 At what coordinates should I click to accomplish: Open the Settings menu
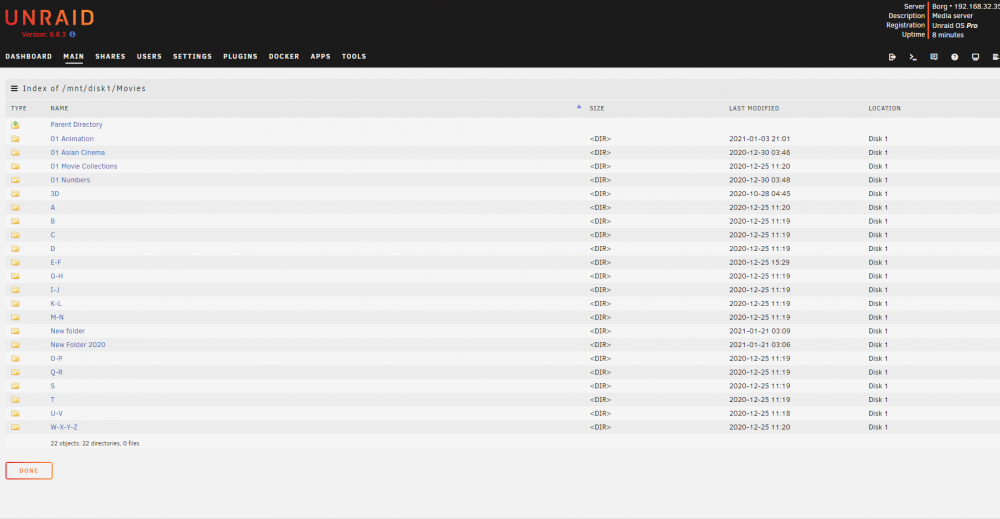point(193,57)
